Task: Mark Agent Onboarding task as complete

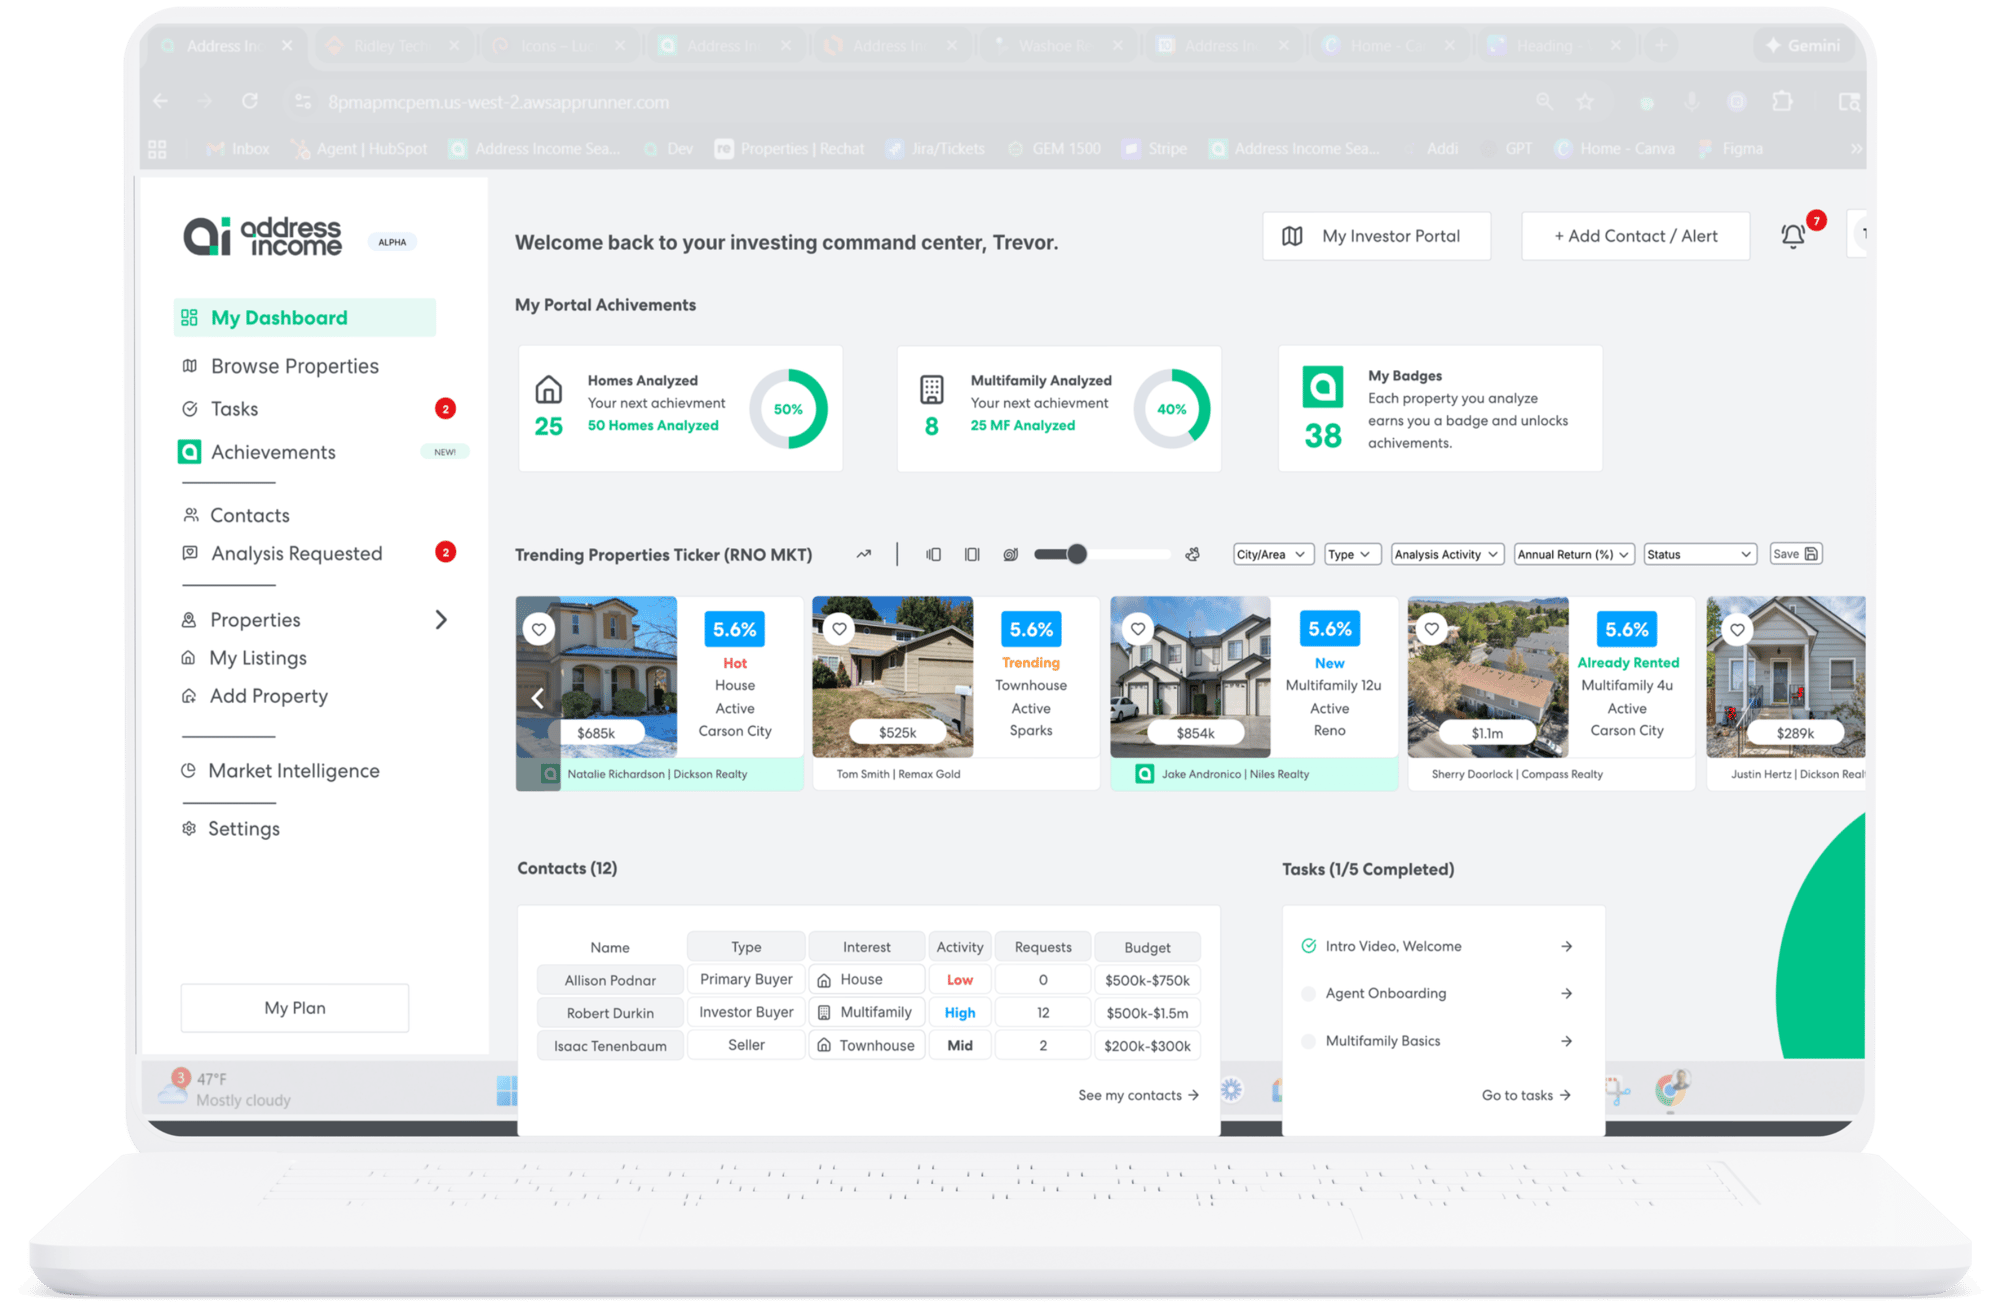Action: pyautogui.click(x=1308, y=993)
